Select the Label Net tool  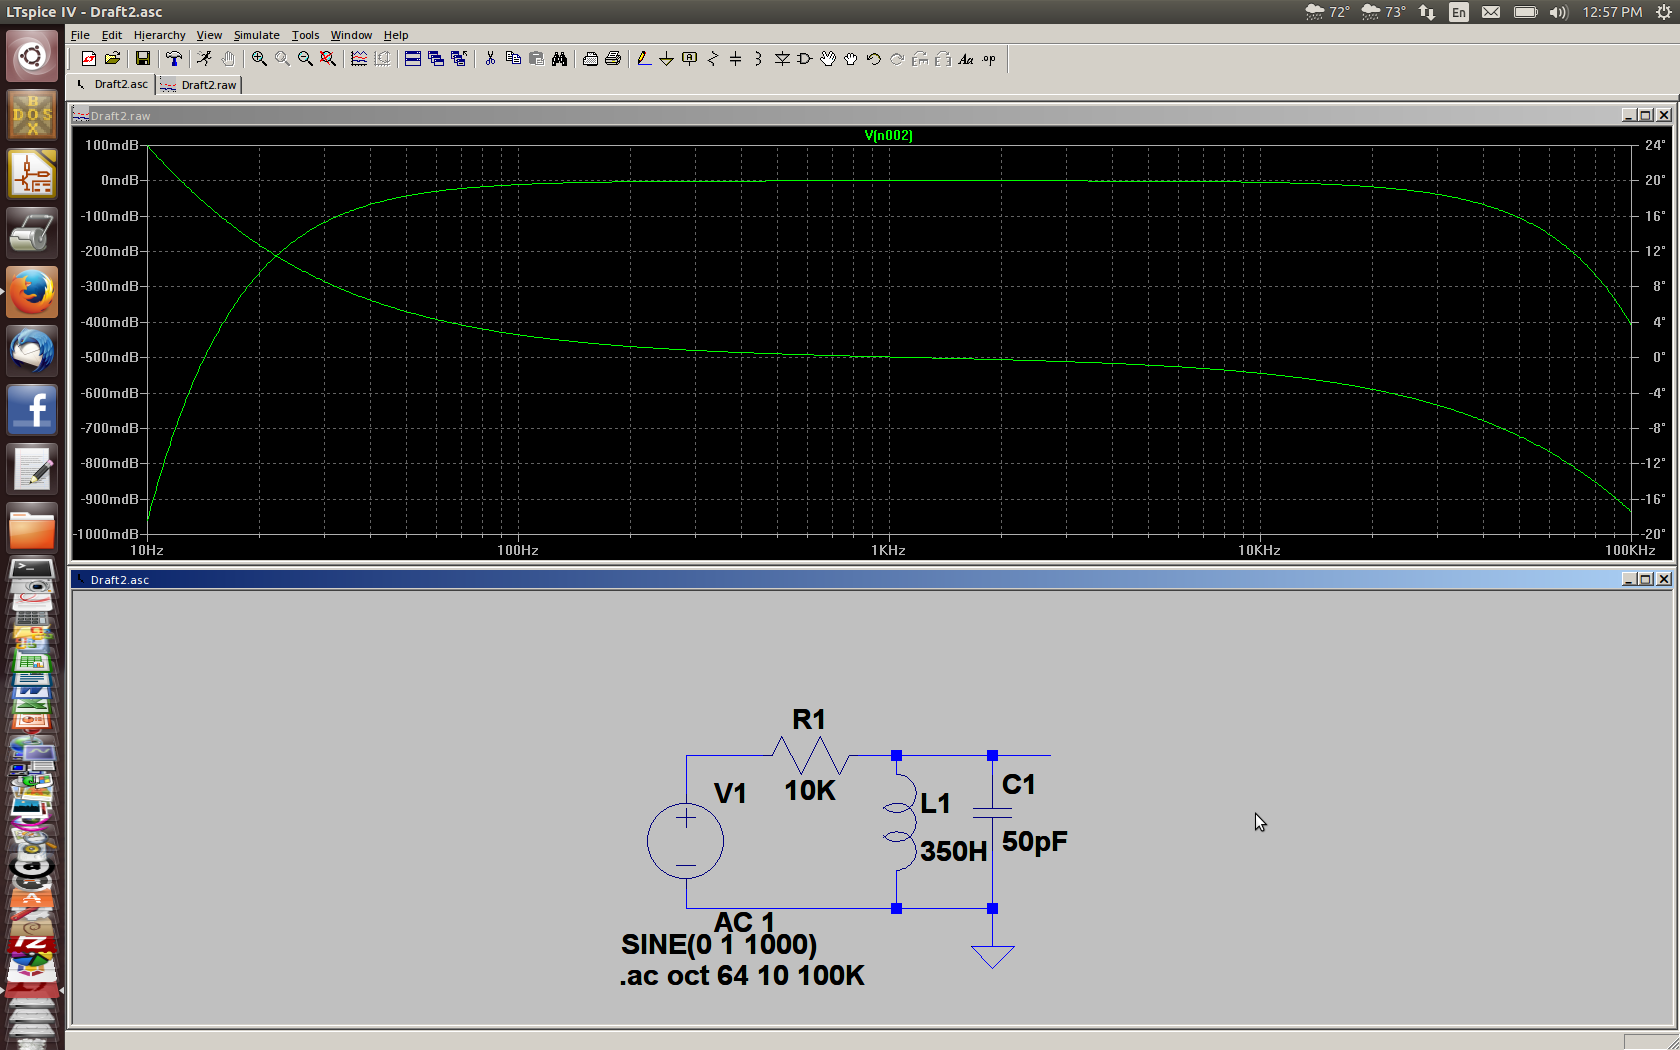689,59
